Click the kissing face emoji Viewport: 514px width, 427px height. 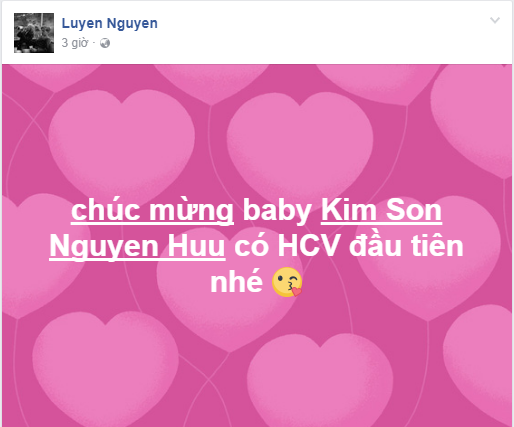pyautogui.click(x=287, y=282)
